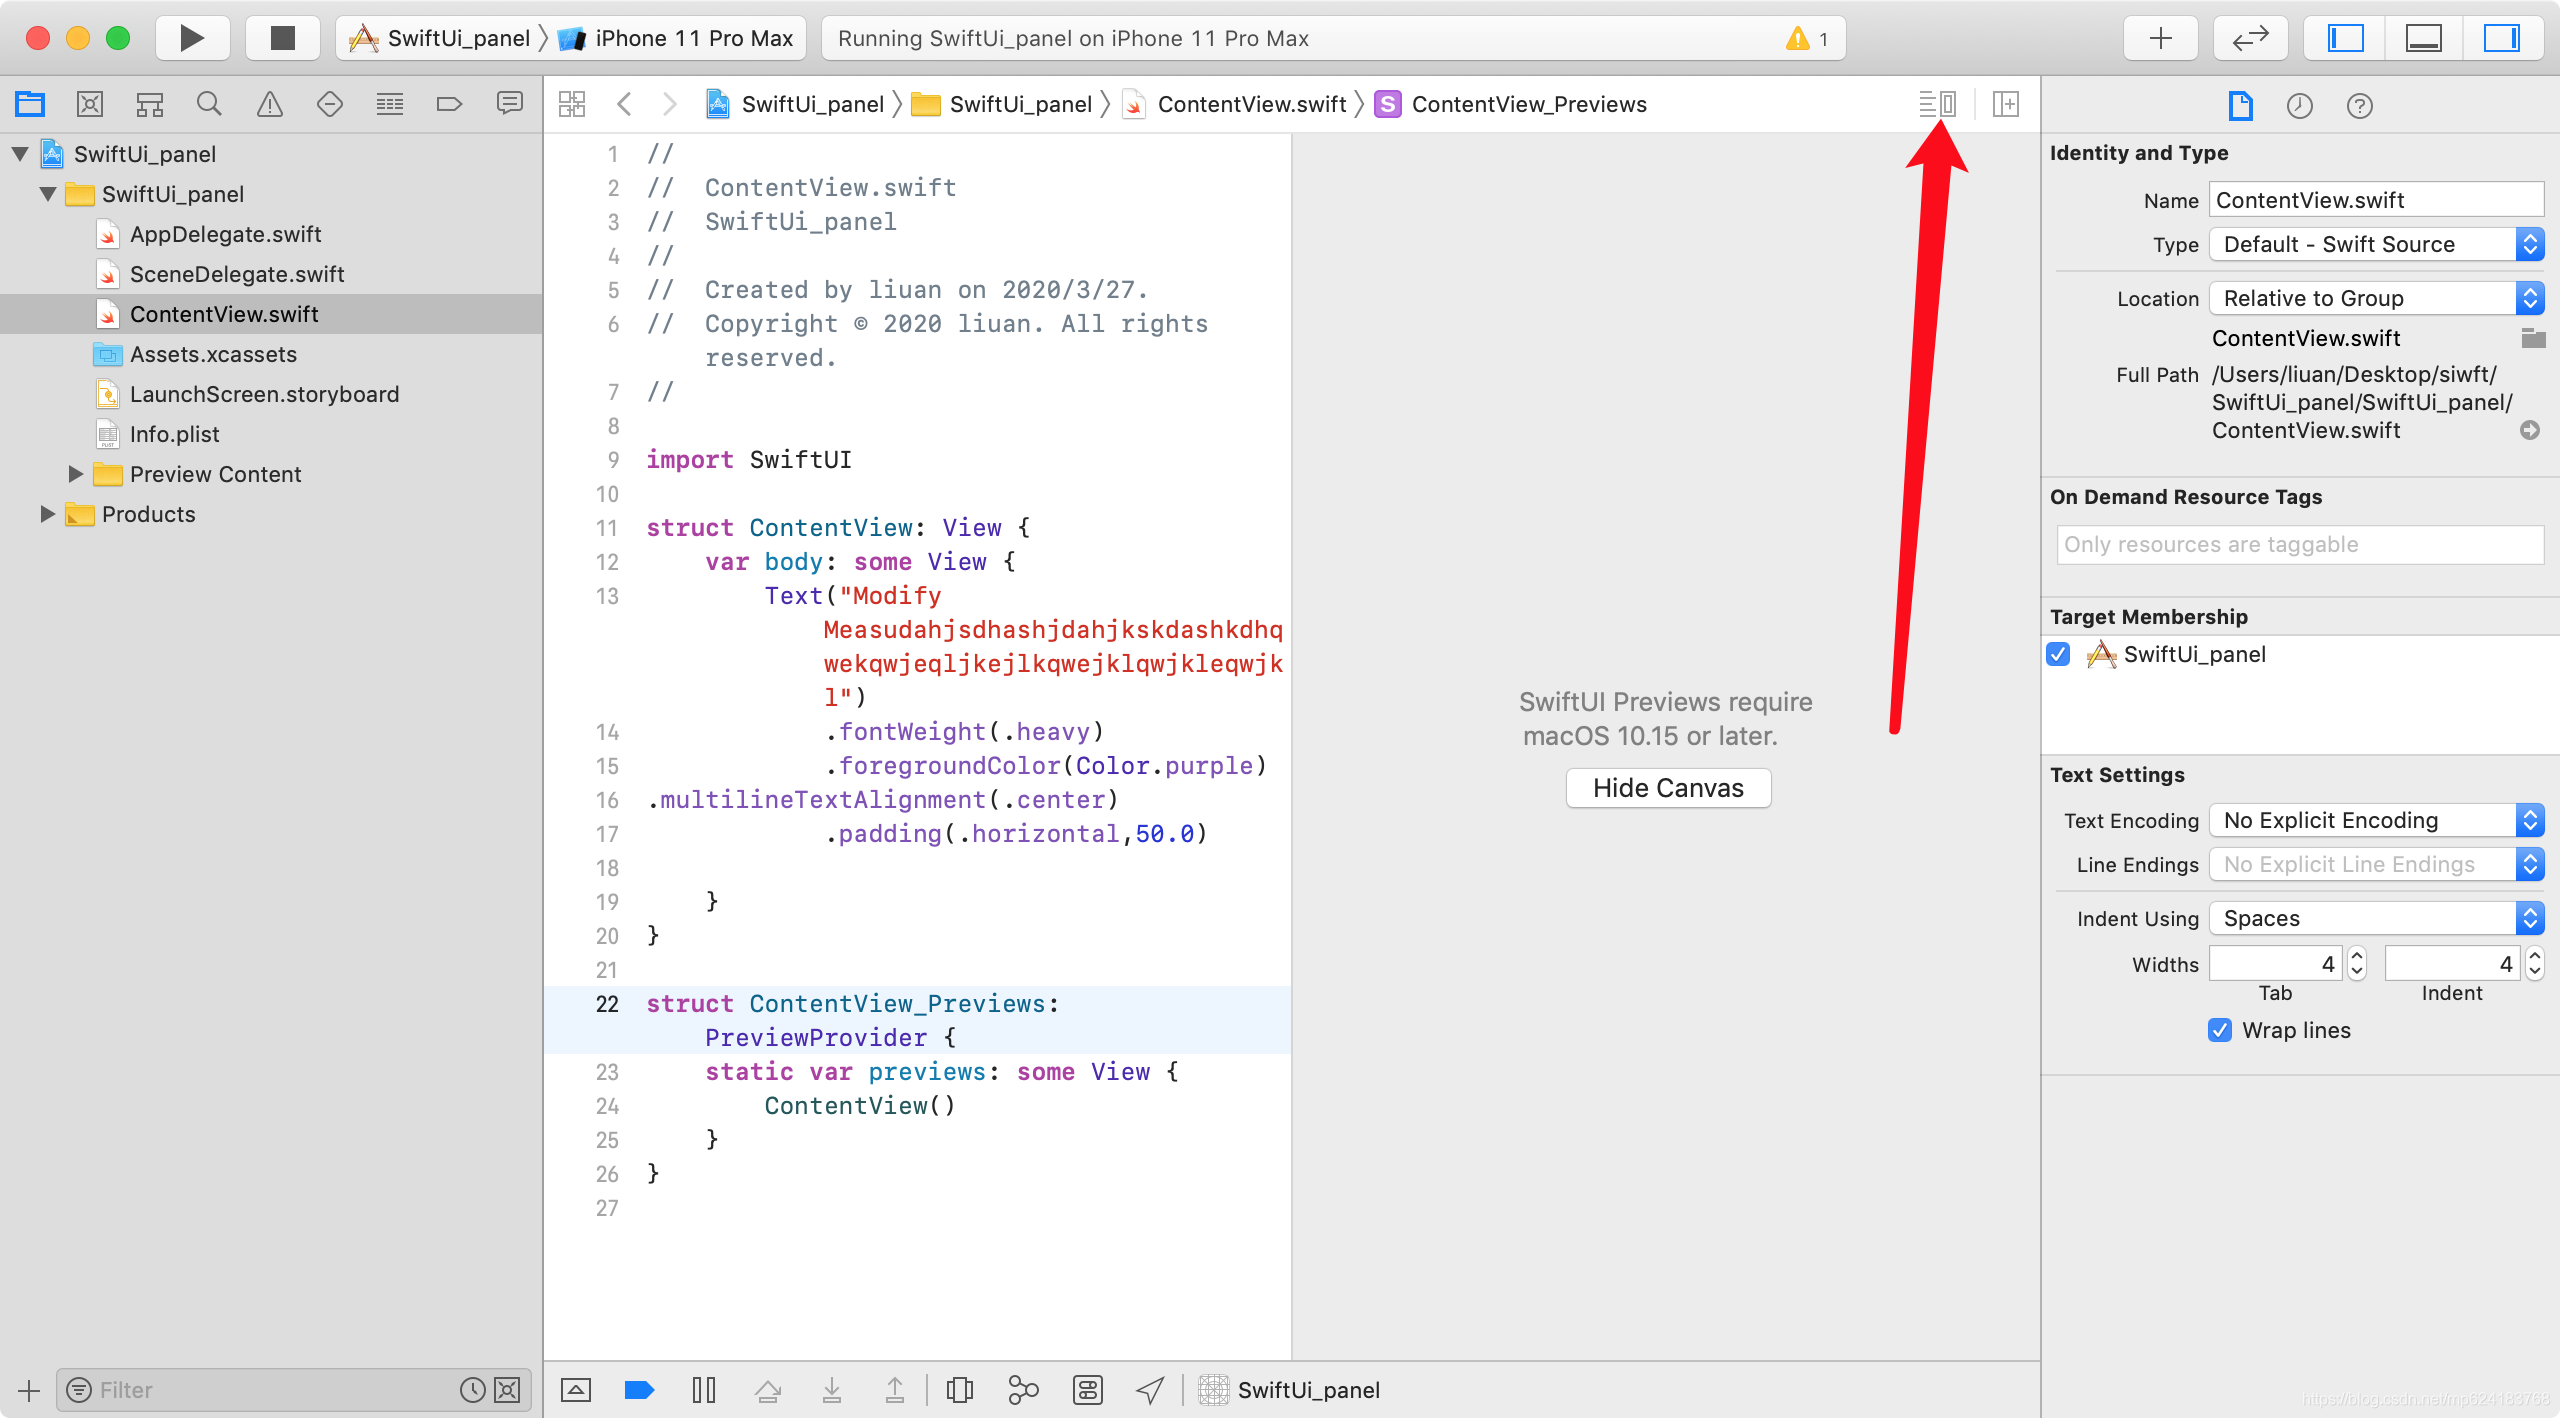Toggle breakpoints with the blue flag icon
Screen dimensions: 2560x1418
click(639, 1390)
